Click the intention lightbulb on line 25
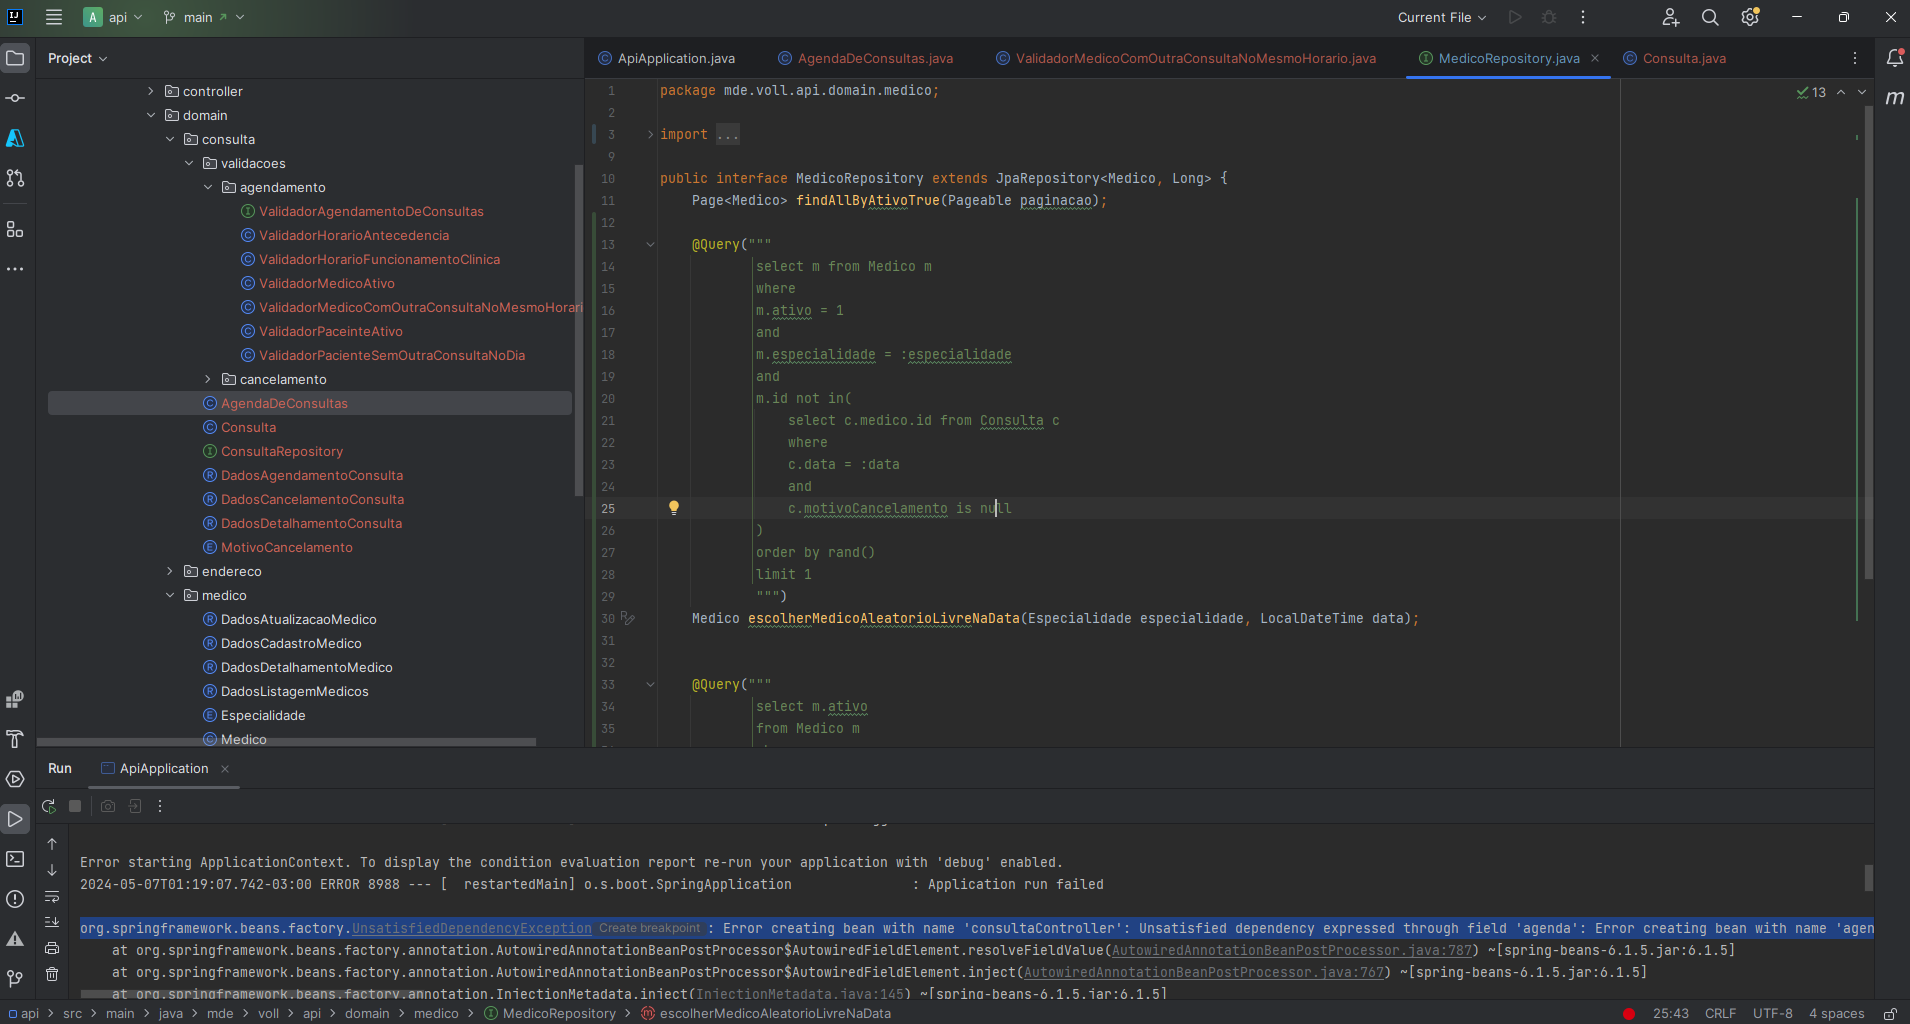Screen dimensions: 1910x1024 [x=674, y=508]
